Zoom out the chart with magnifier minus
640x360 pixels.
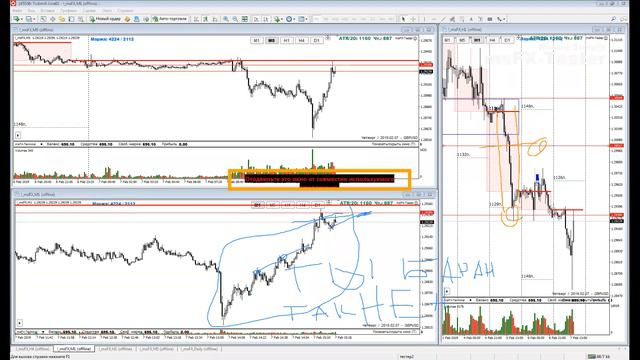pyautogui.click(x=235, y=19)
